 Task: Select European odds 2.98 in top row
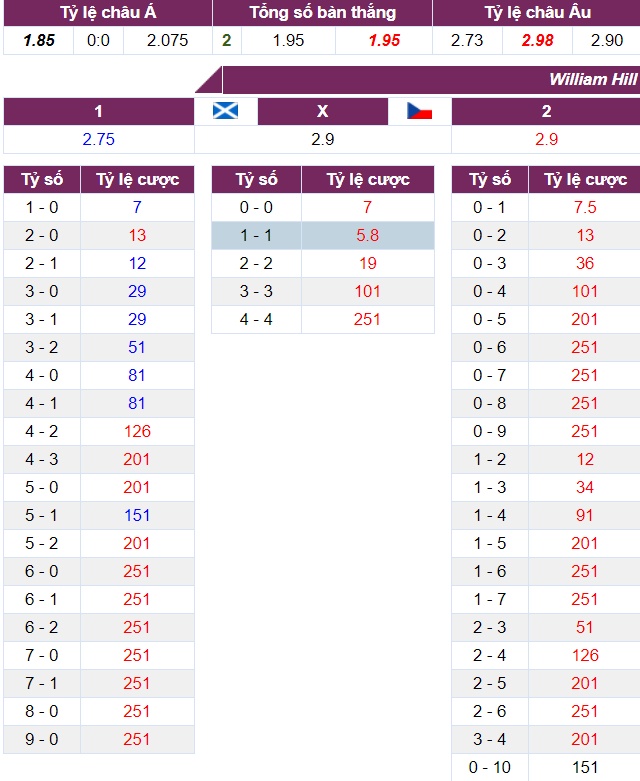click(x=537, y=41)
